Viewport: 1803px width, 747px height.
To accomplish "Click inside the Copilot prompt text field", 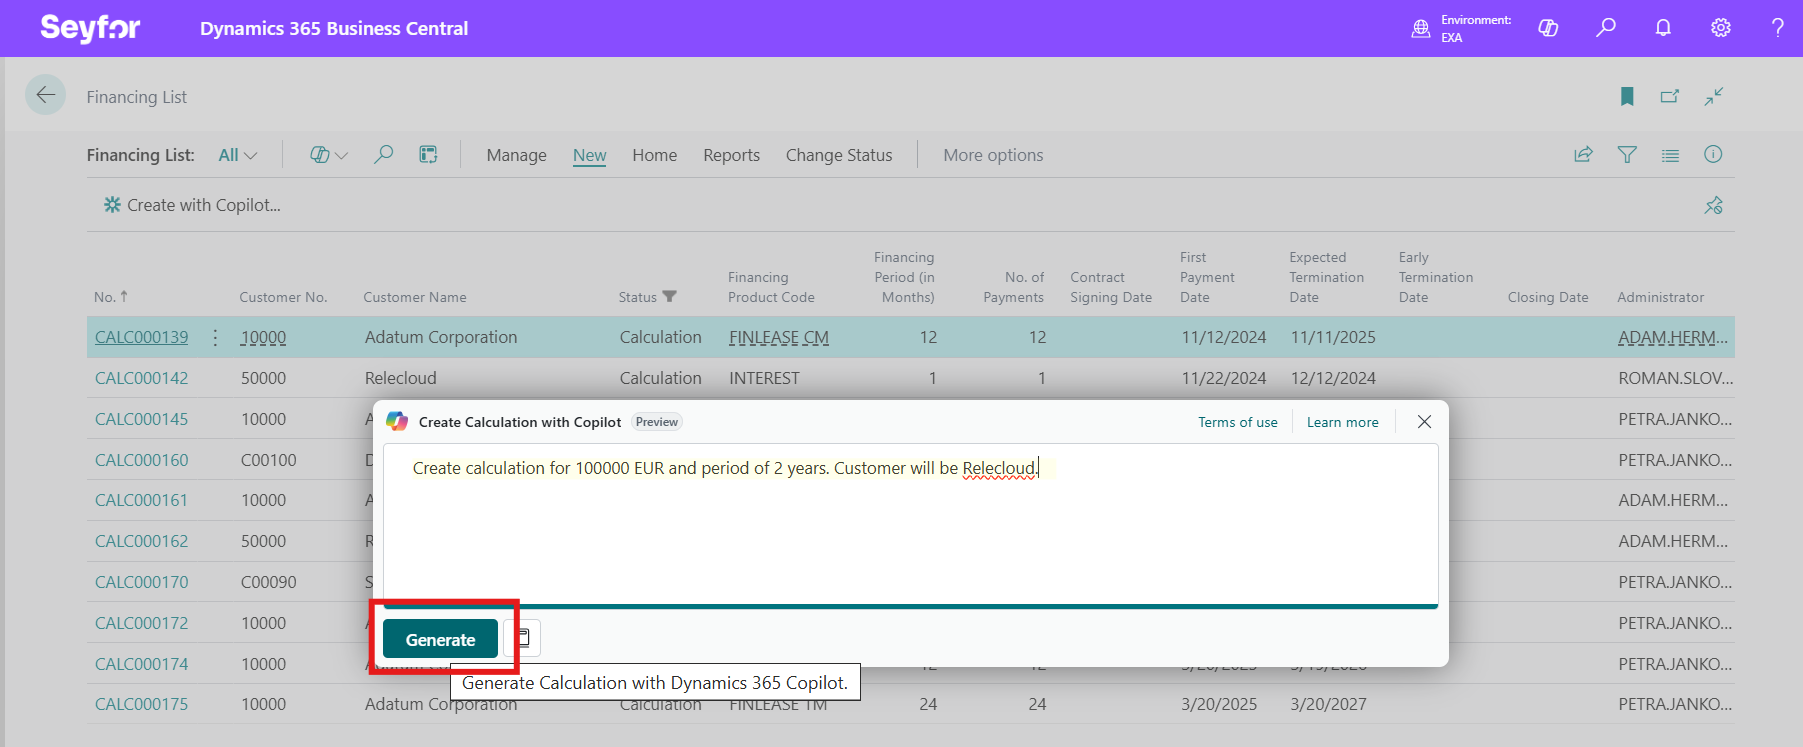I will [910, 530].
